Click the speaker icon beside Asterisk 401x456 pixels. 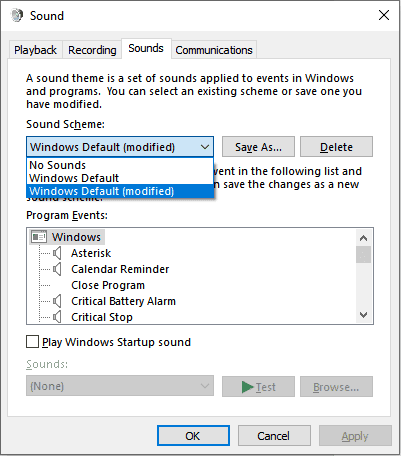pos(57,253)
